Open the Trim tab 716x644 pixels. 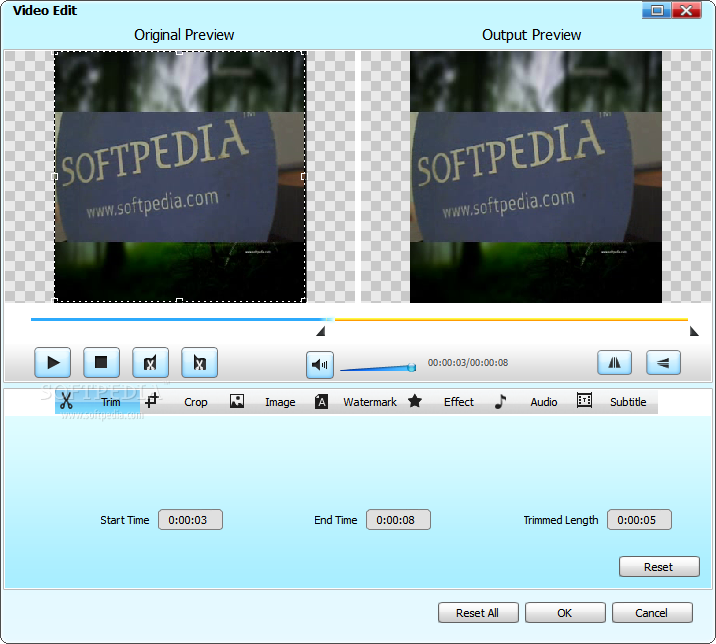[97, 402]
